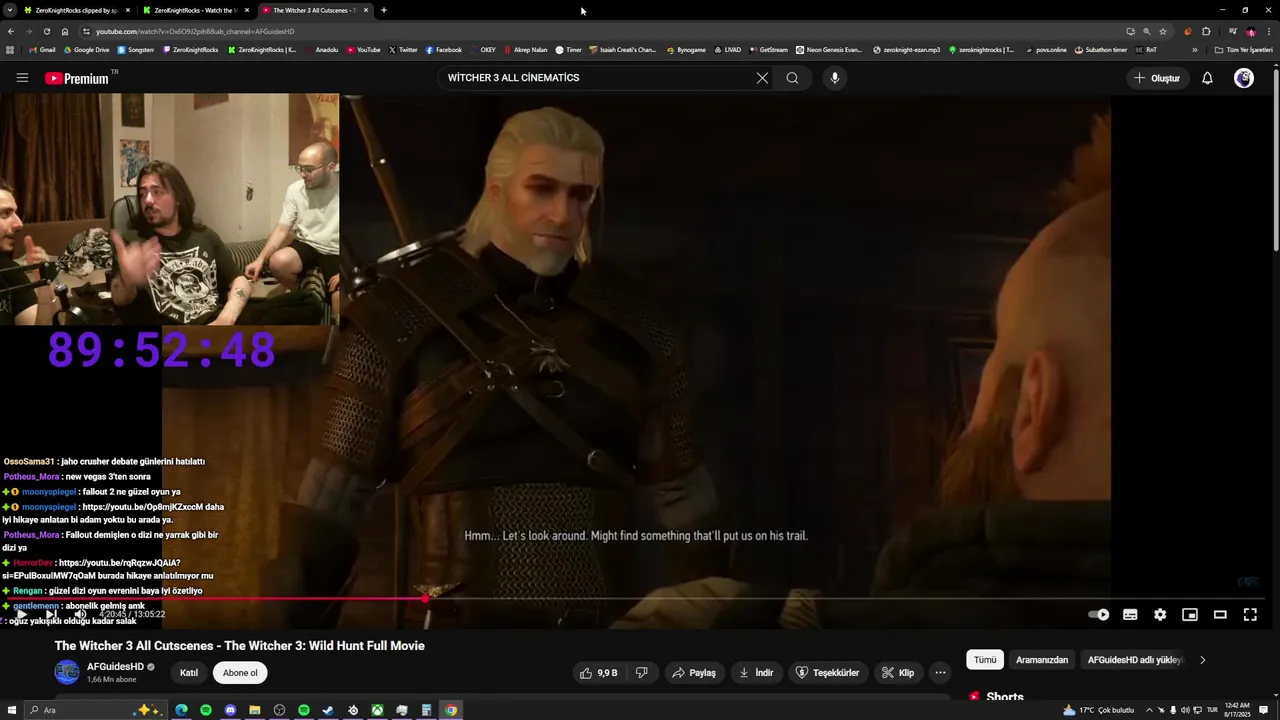Switch to the miniplayer
Screen dimensions: 1280x720
pyautogui.click(x=1190, y=615)
